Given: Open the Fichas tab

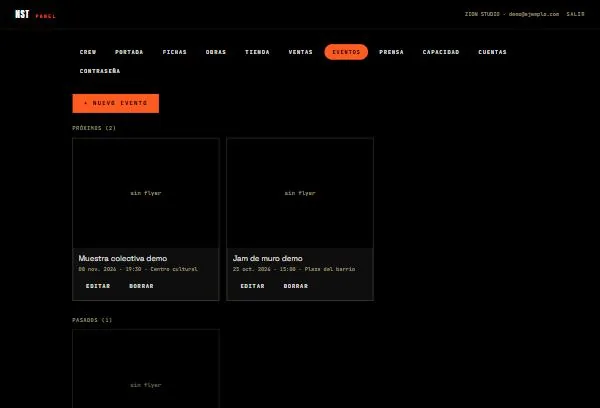Looking at the screenshot, I should pyautogui.click(x=174, y=52).
